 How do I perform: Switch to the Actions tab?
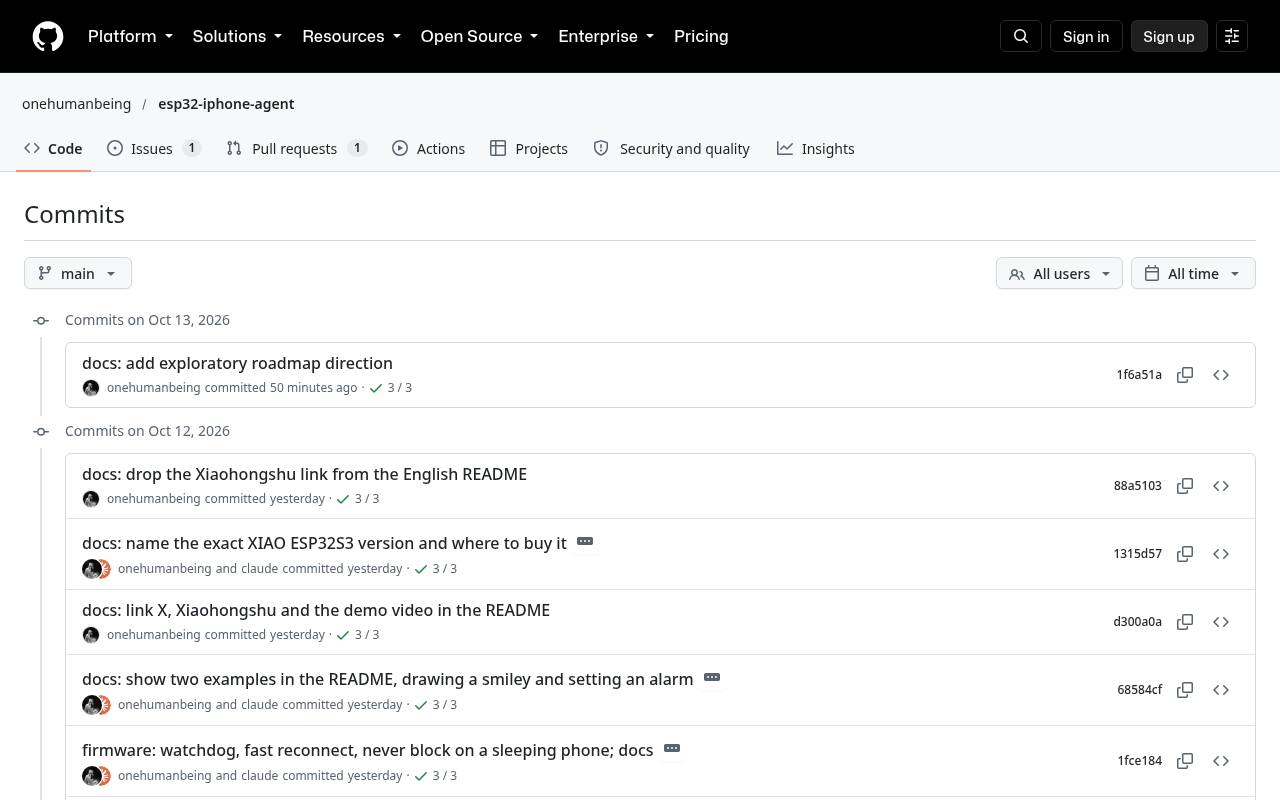click(x=428, y=149)
